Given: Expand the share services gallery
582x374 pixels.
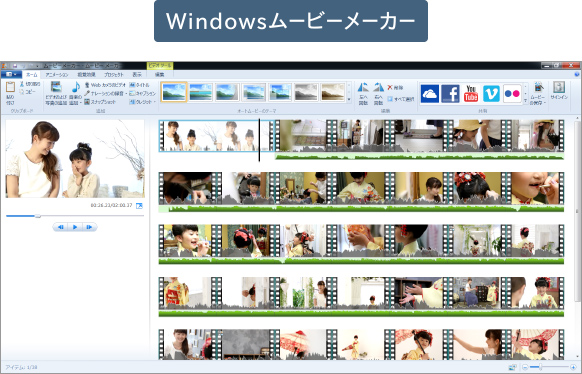Looking at the screenshot, I should 525,101.
